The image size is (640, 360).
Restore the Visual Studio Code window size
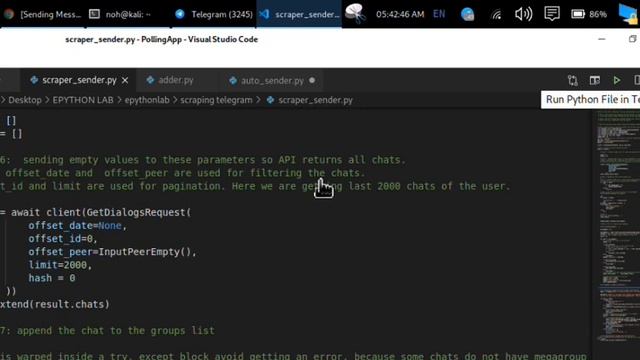tap(633, 39)
